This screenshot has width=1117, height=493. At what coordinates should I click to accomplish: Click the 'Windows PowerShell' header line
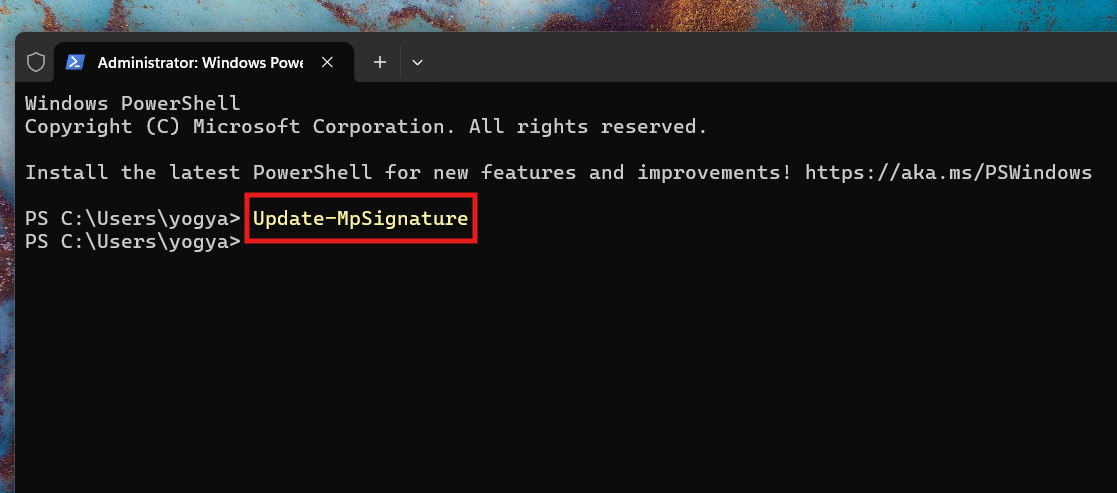tap(133, 103)
